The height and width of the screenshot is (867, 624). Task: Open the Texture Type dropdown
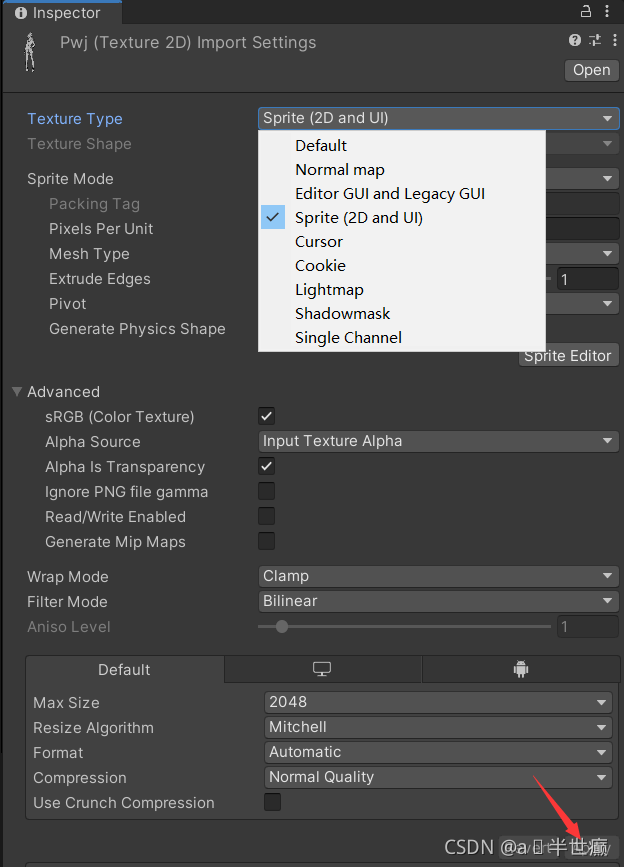pyautogui.click(x=438, y=118)
